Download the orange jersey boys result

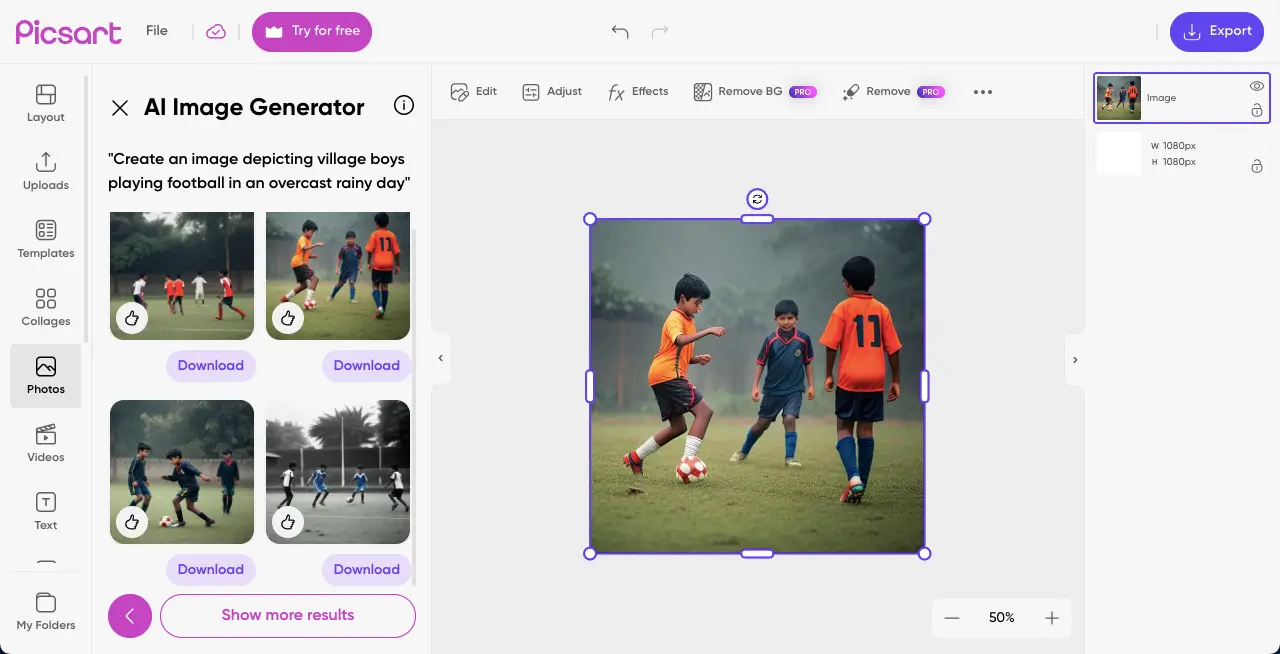tap(367, 366)
